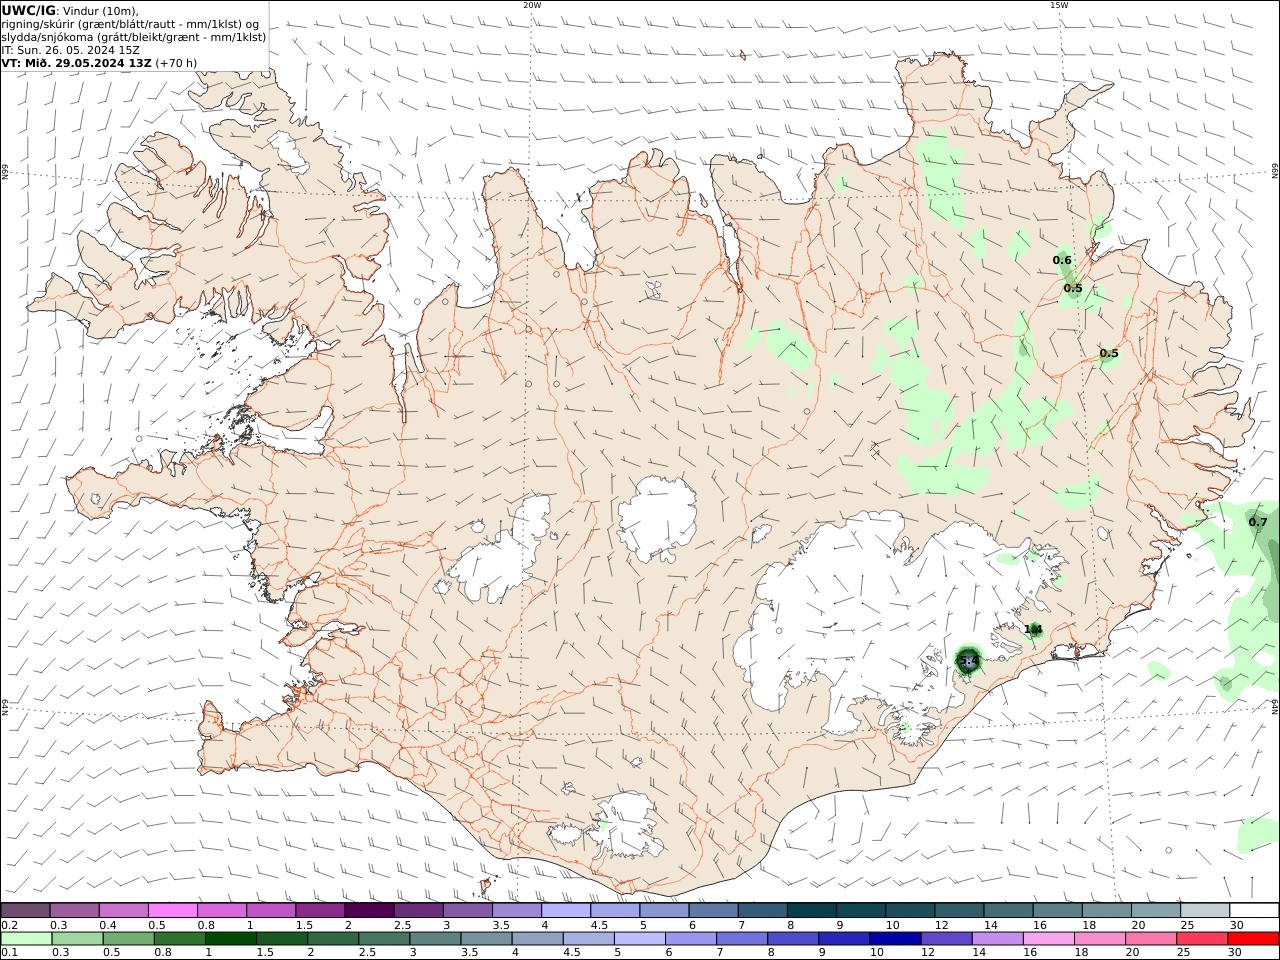
Task: Select upper legend swatch starting at 4
Action: coord(566,911)
